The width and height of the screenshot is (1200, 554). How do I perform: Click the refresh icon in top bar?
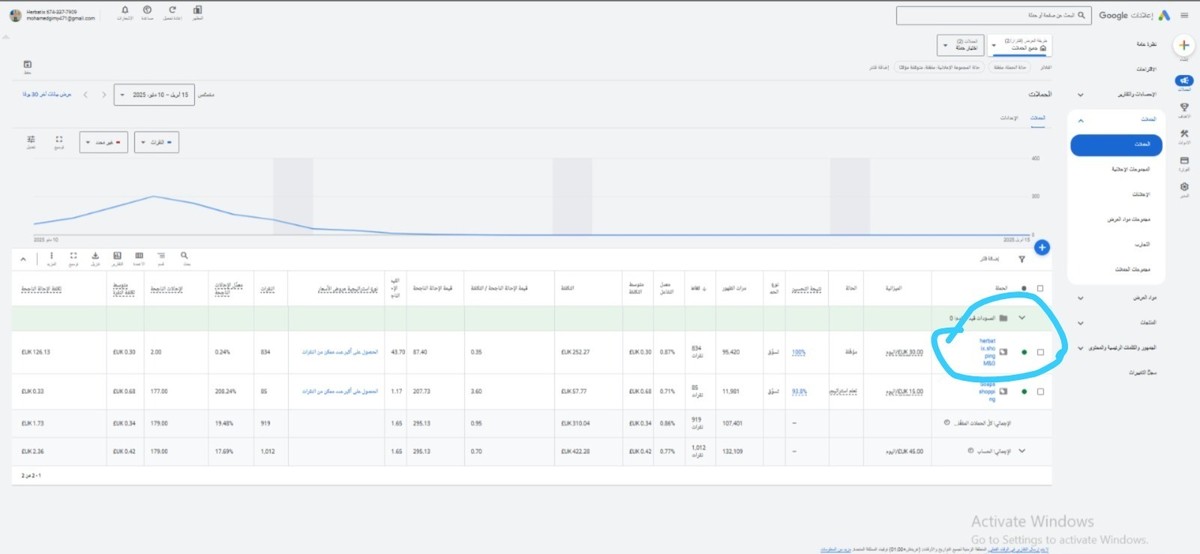point(173,11)
